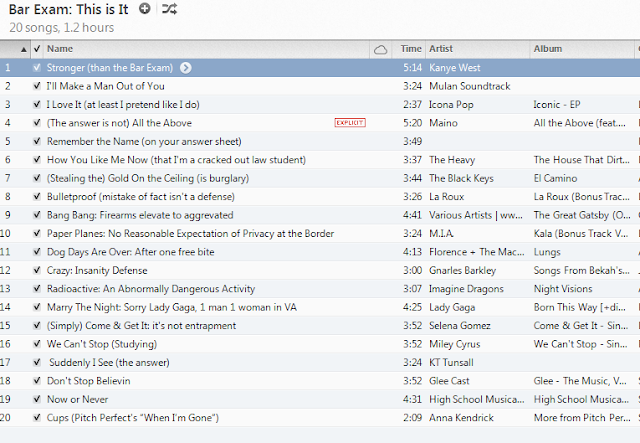Uncheck Suddenly I See checkbox
Screen dimensions: 640x443
[x=37, y=363]
